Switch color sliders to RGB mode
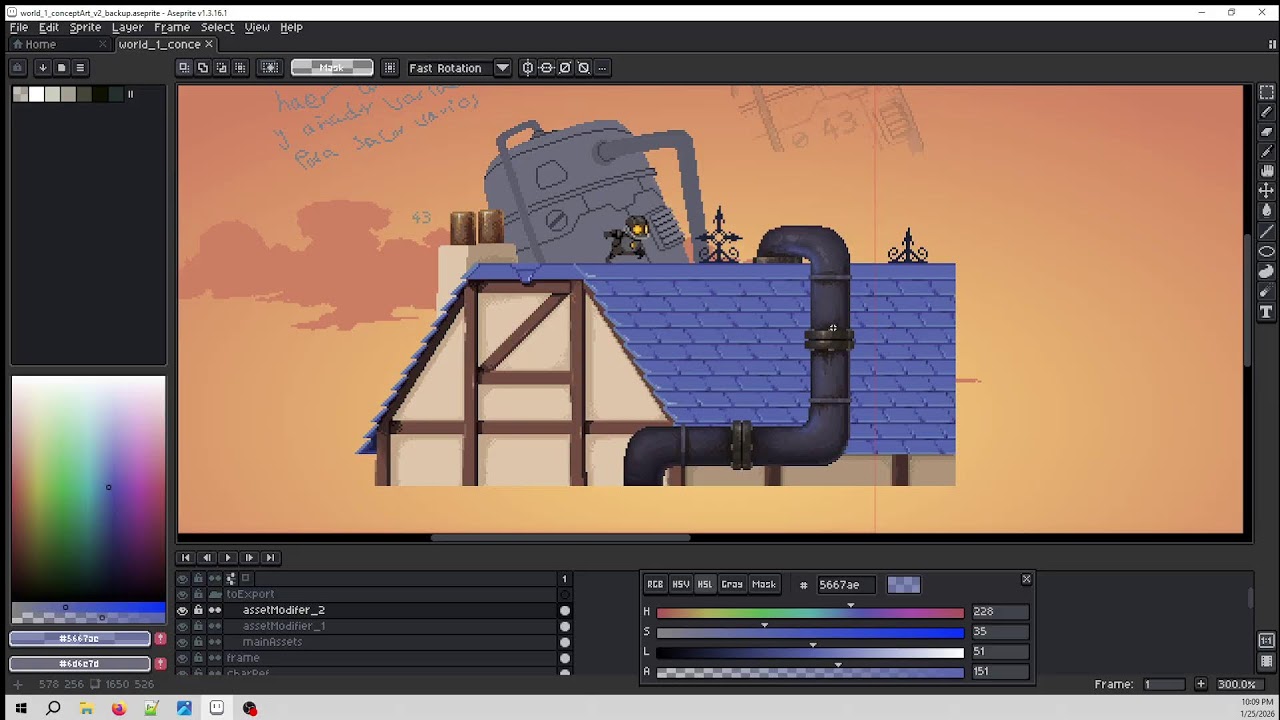This screenshot has width=1280, height=720. tap(655, 584)
